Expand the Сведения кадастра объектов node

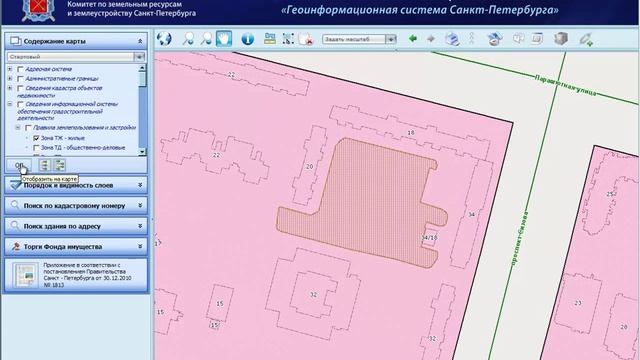(x=10, y=88)
